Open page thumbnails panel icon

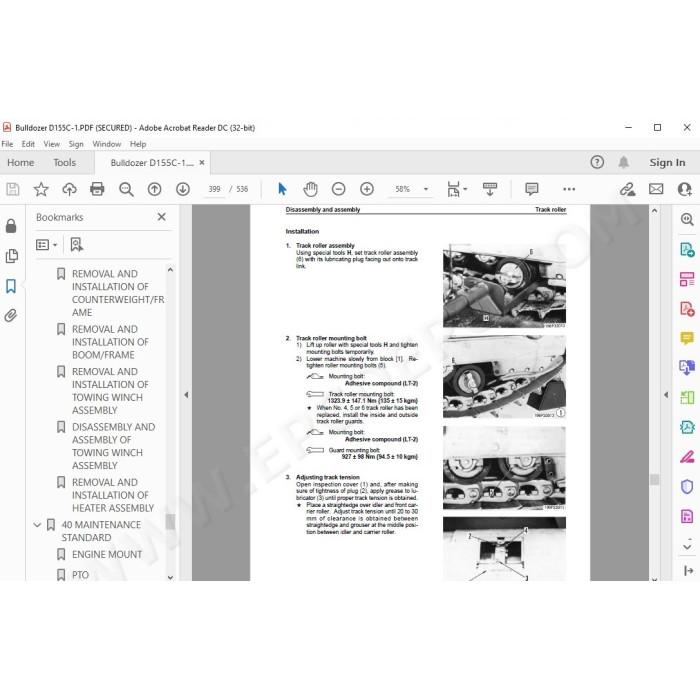tap(11, 256)
